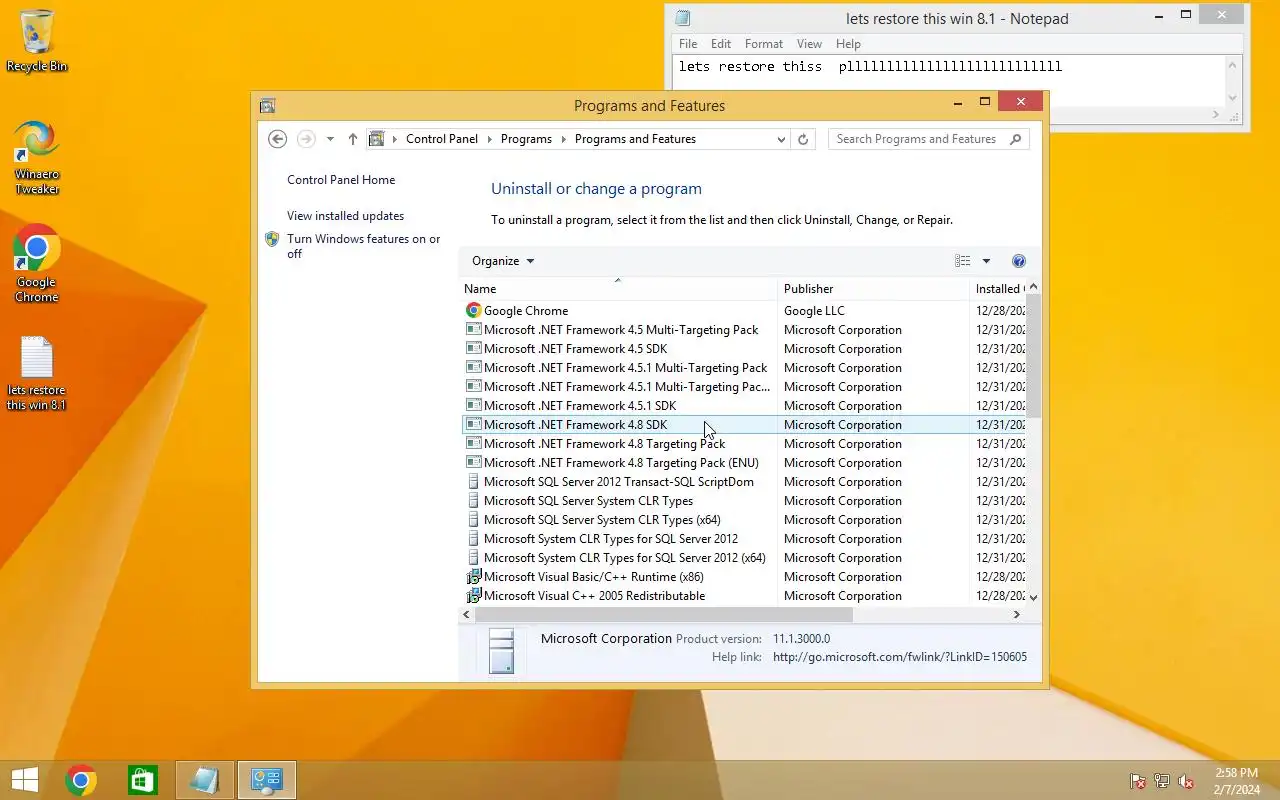Click the network tray icon
This screenshot has width=1280, height=800.
click(x=1162, y=781)
